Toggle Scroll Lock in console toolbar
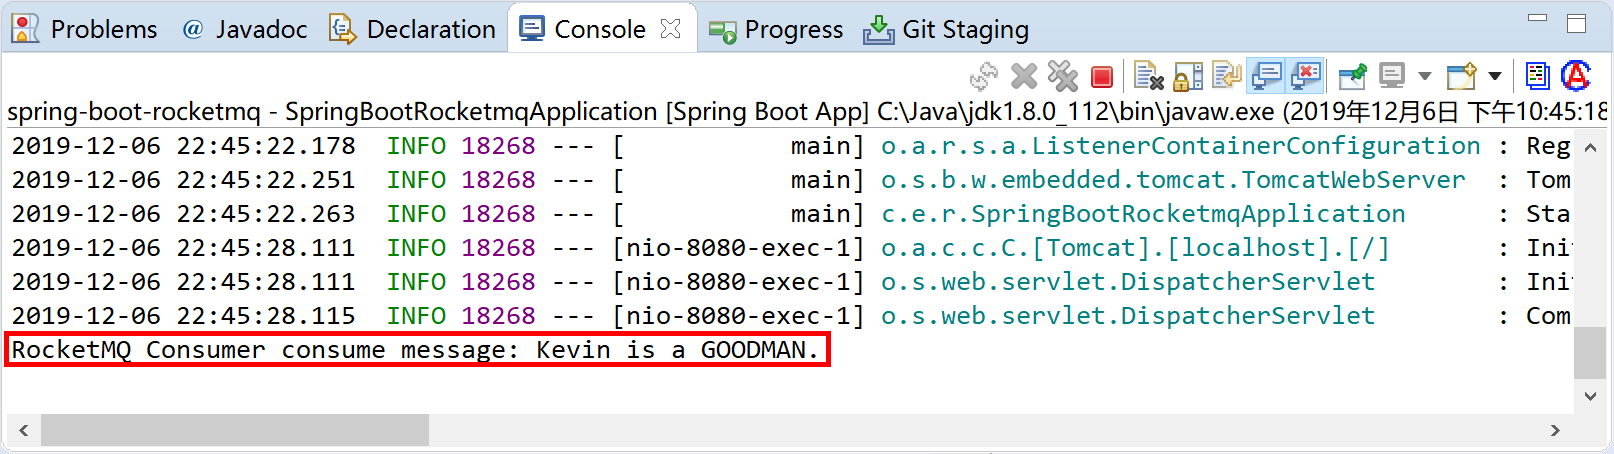The height and width of the screenshot is (454, 1614). point(1188,77)
